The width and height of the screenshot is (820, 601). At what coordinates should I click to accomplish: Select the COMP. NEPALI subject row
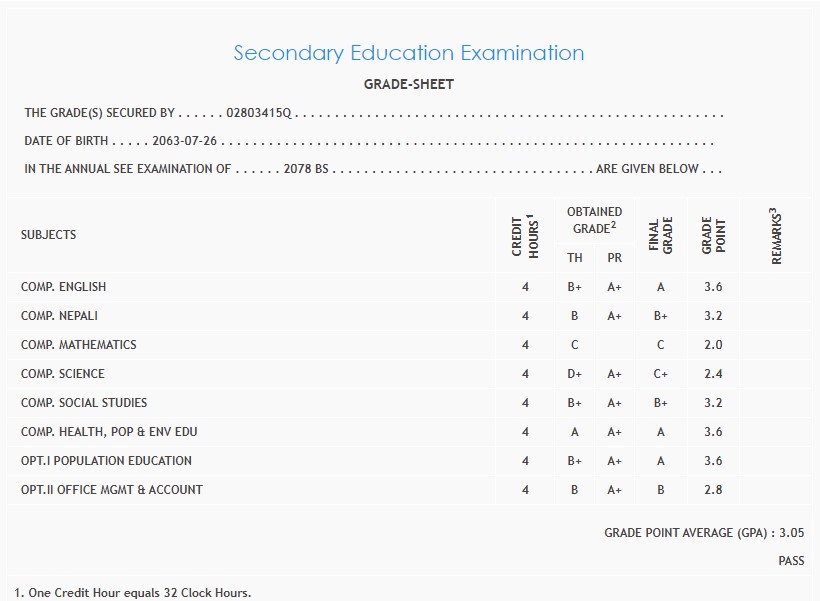point(59,316)
